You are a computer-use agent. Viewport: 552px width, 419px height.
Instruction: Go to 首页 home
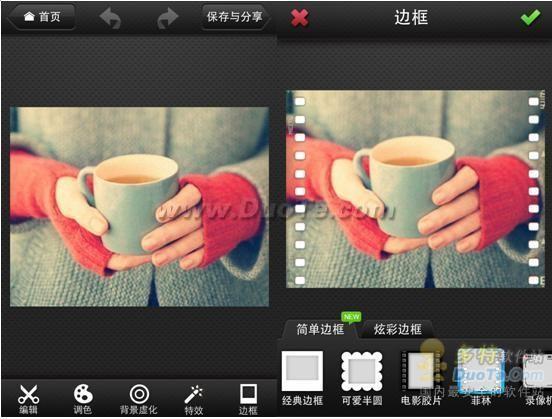[42, 17]
